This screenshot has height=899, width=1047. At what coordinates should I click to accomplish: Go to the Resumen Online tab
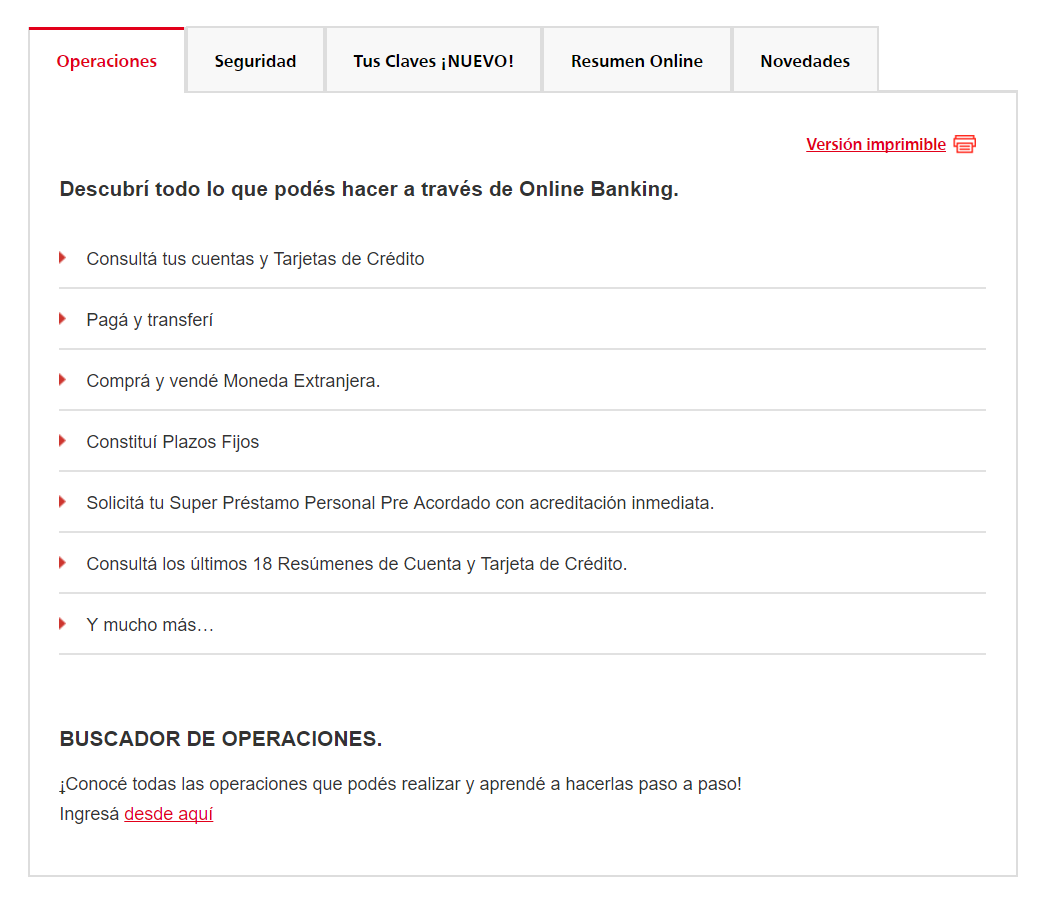pyautogui.click(x=637, y=61)
